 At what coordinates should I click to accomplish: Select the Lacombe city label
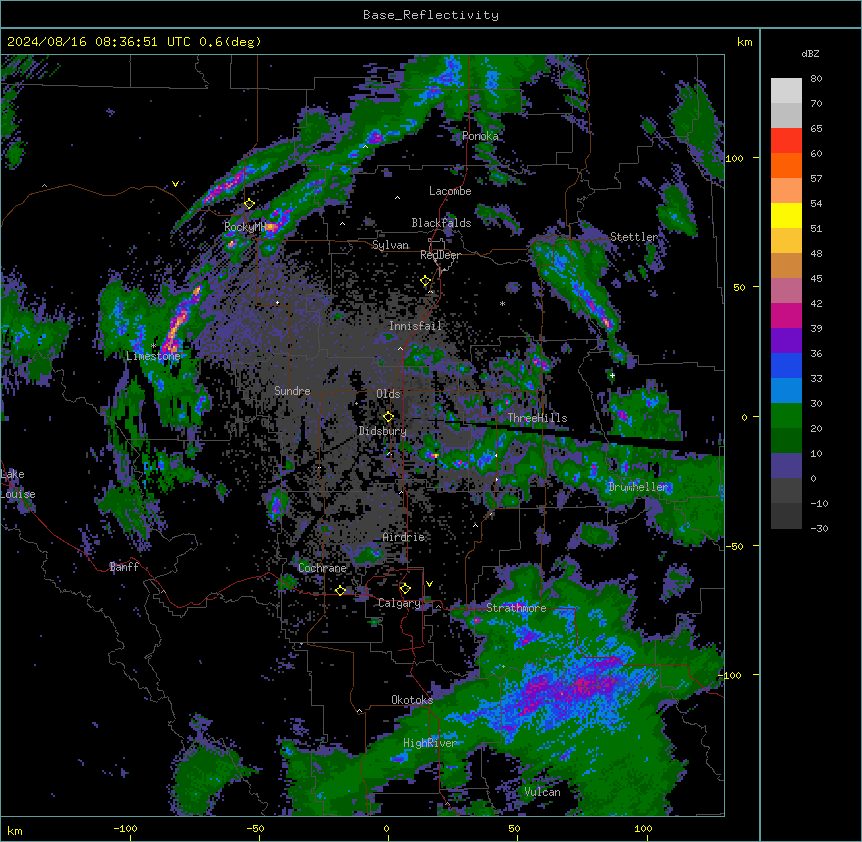tap(450, 191)
